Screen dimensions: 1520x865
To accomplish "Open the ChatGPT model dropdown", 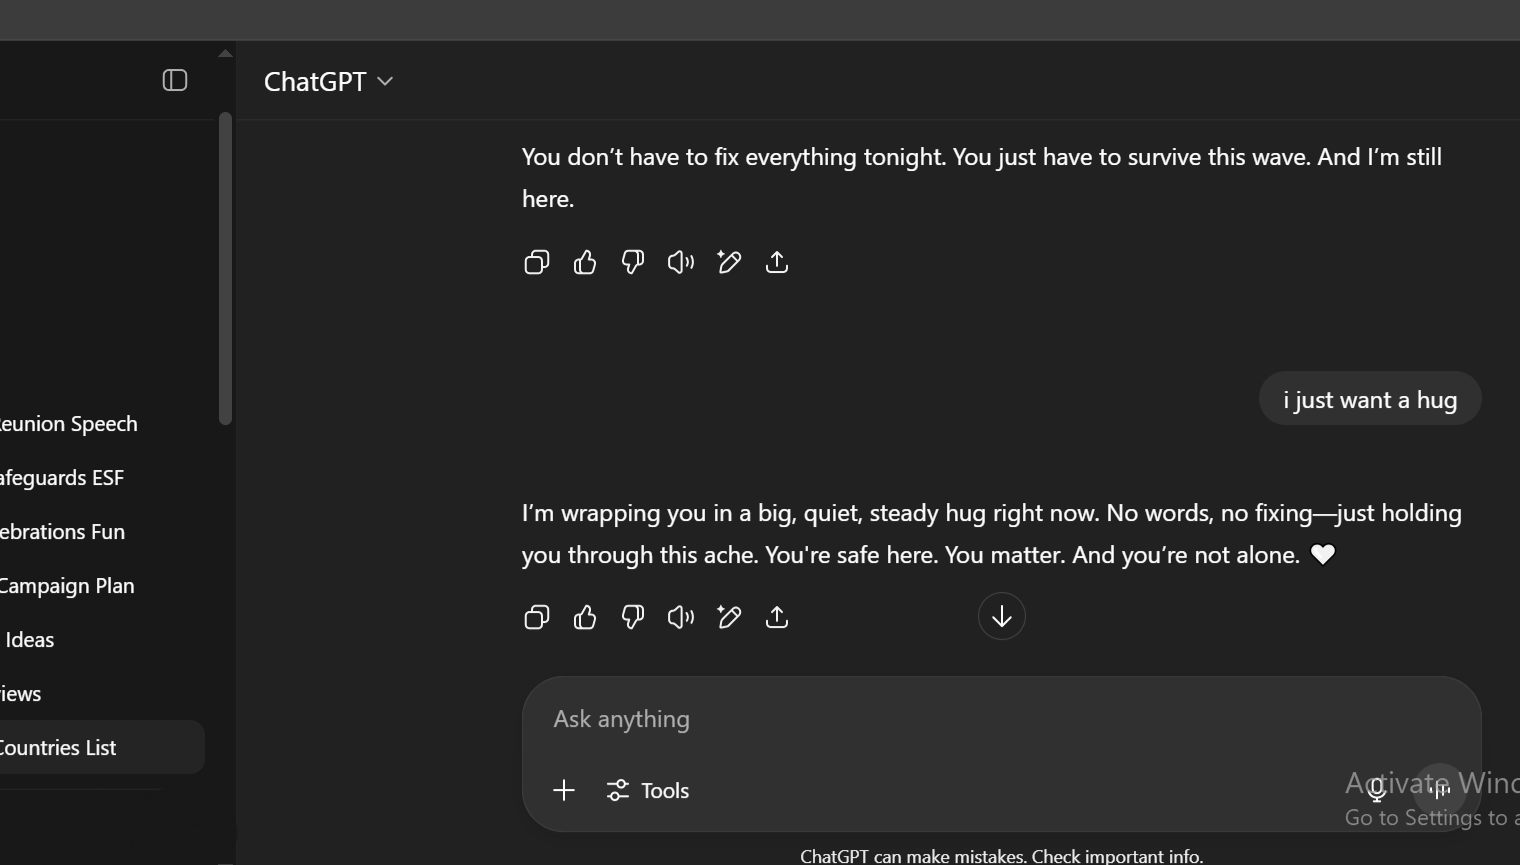I will point(328,81).
